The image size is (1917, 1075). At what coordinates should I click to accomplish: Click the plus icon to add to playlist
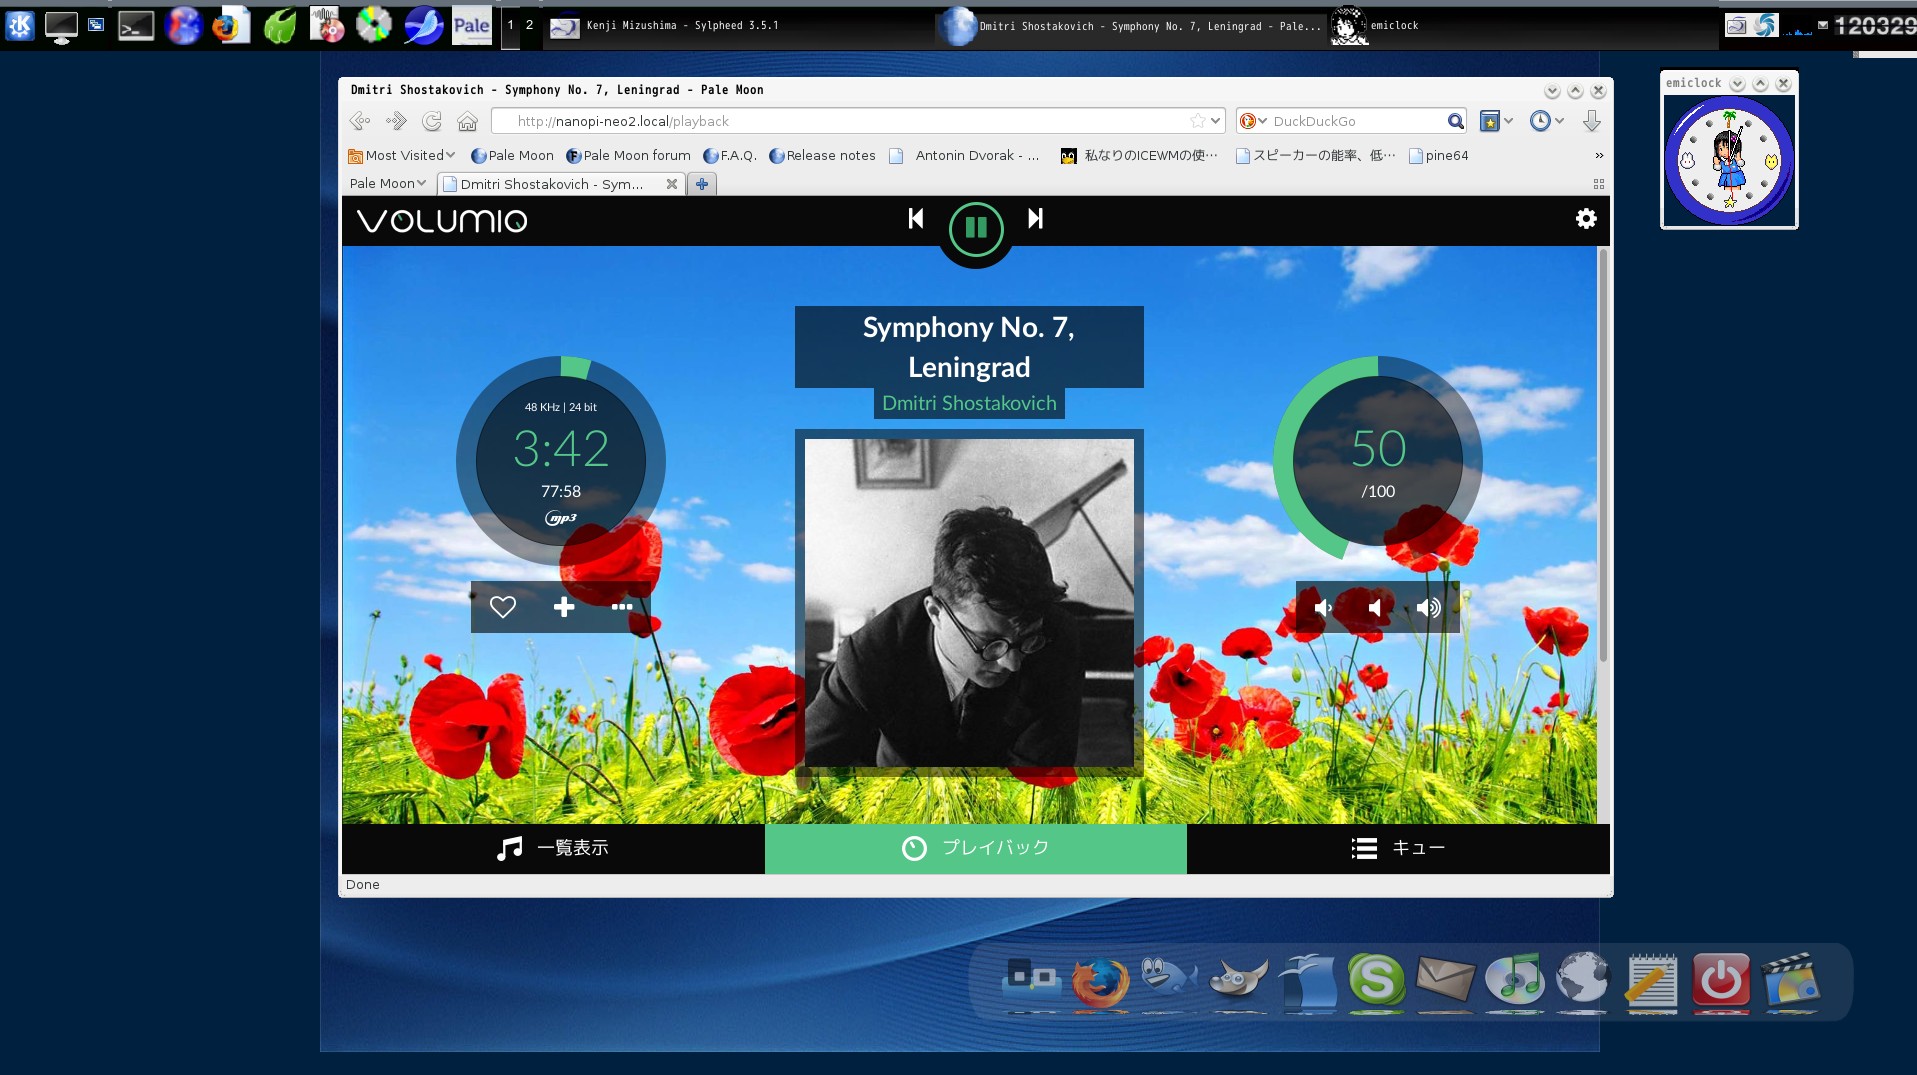coord(563,607)
